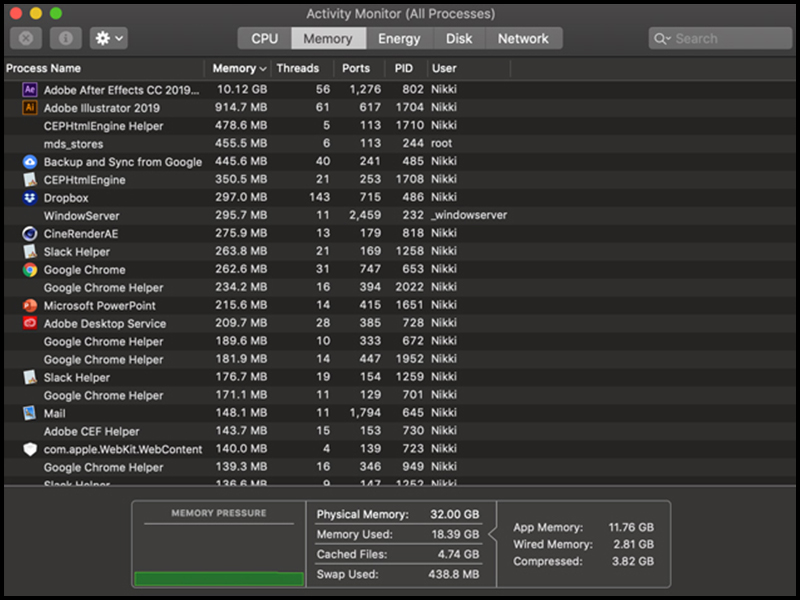The width and height of the screenshot is (800, 600).
Task: Click the 914.7 MB memory value
Action: point(241,107)
